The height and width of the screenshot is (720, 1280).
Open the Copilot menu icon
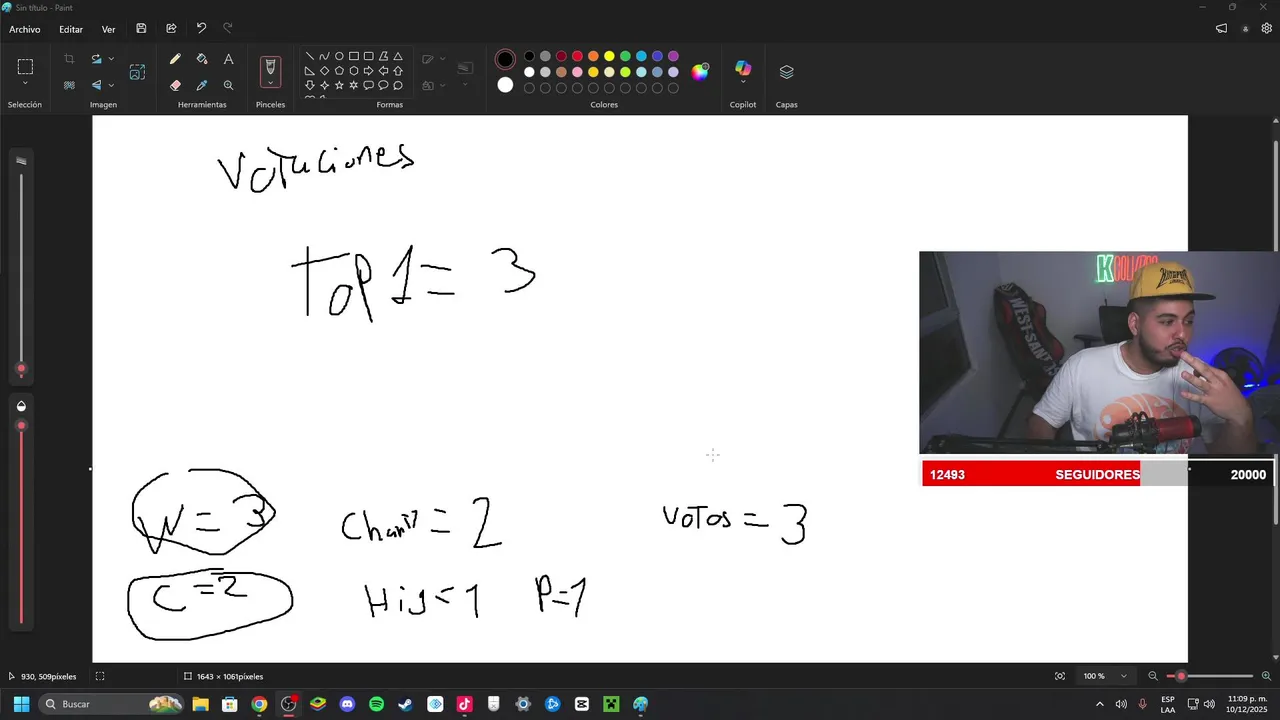[x=743, y=68]
